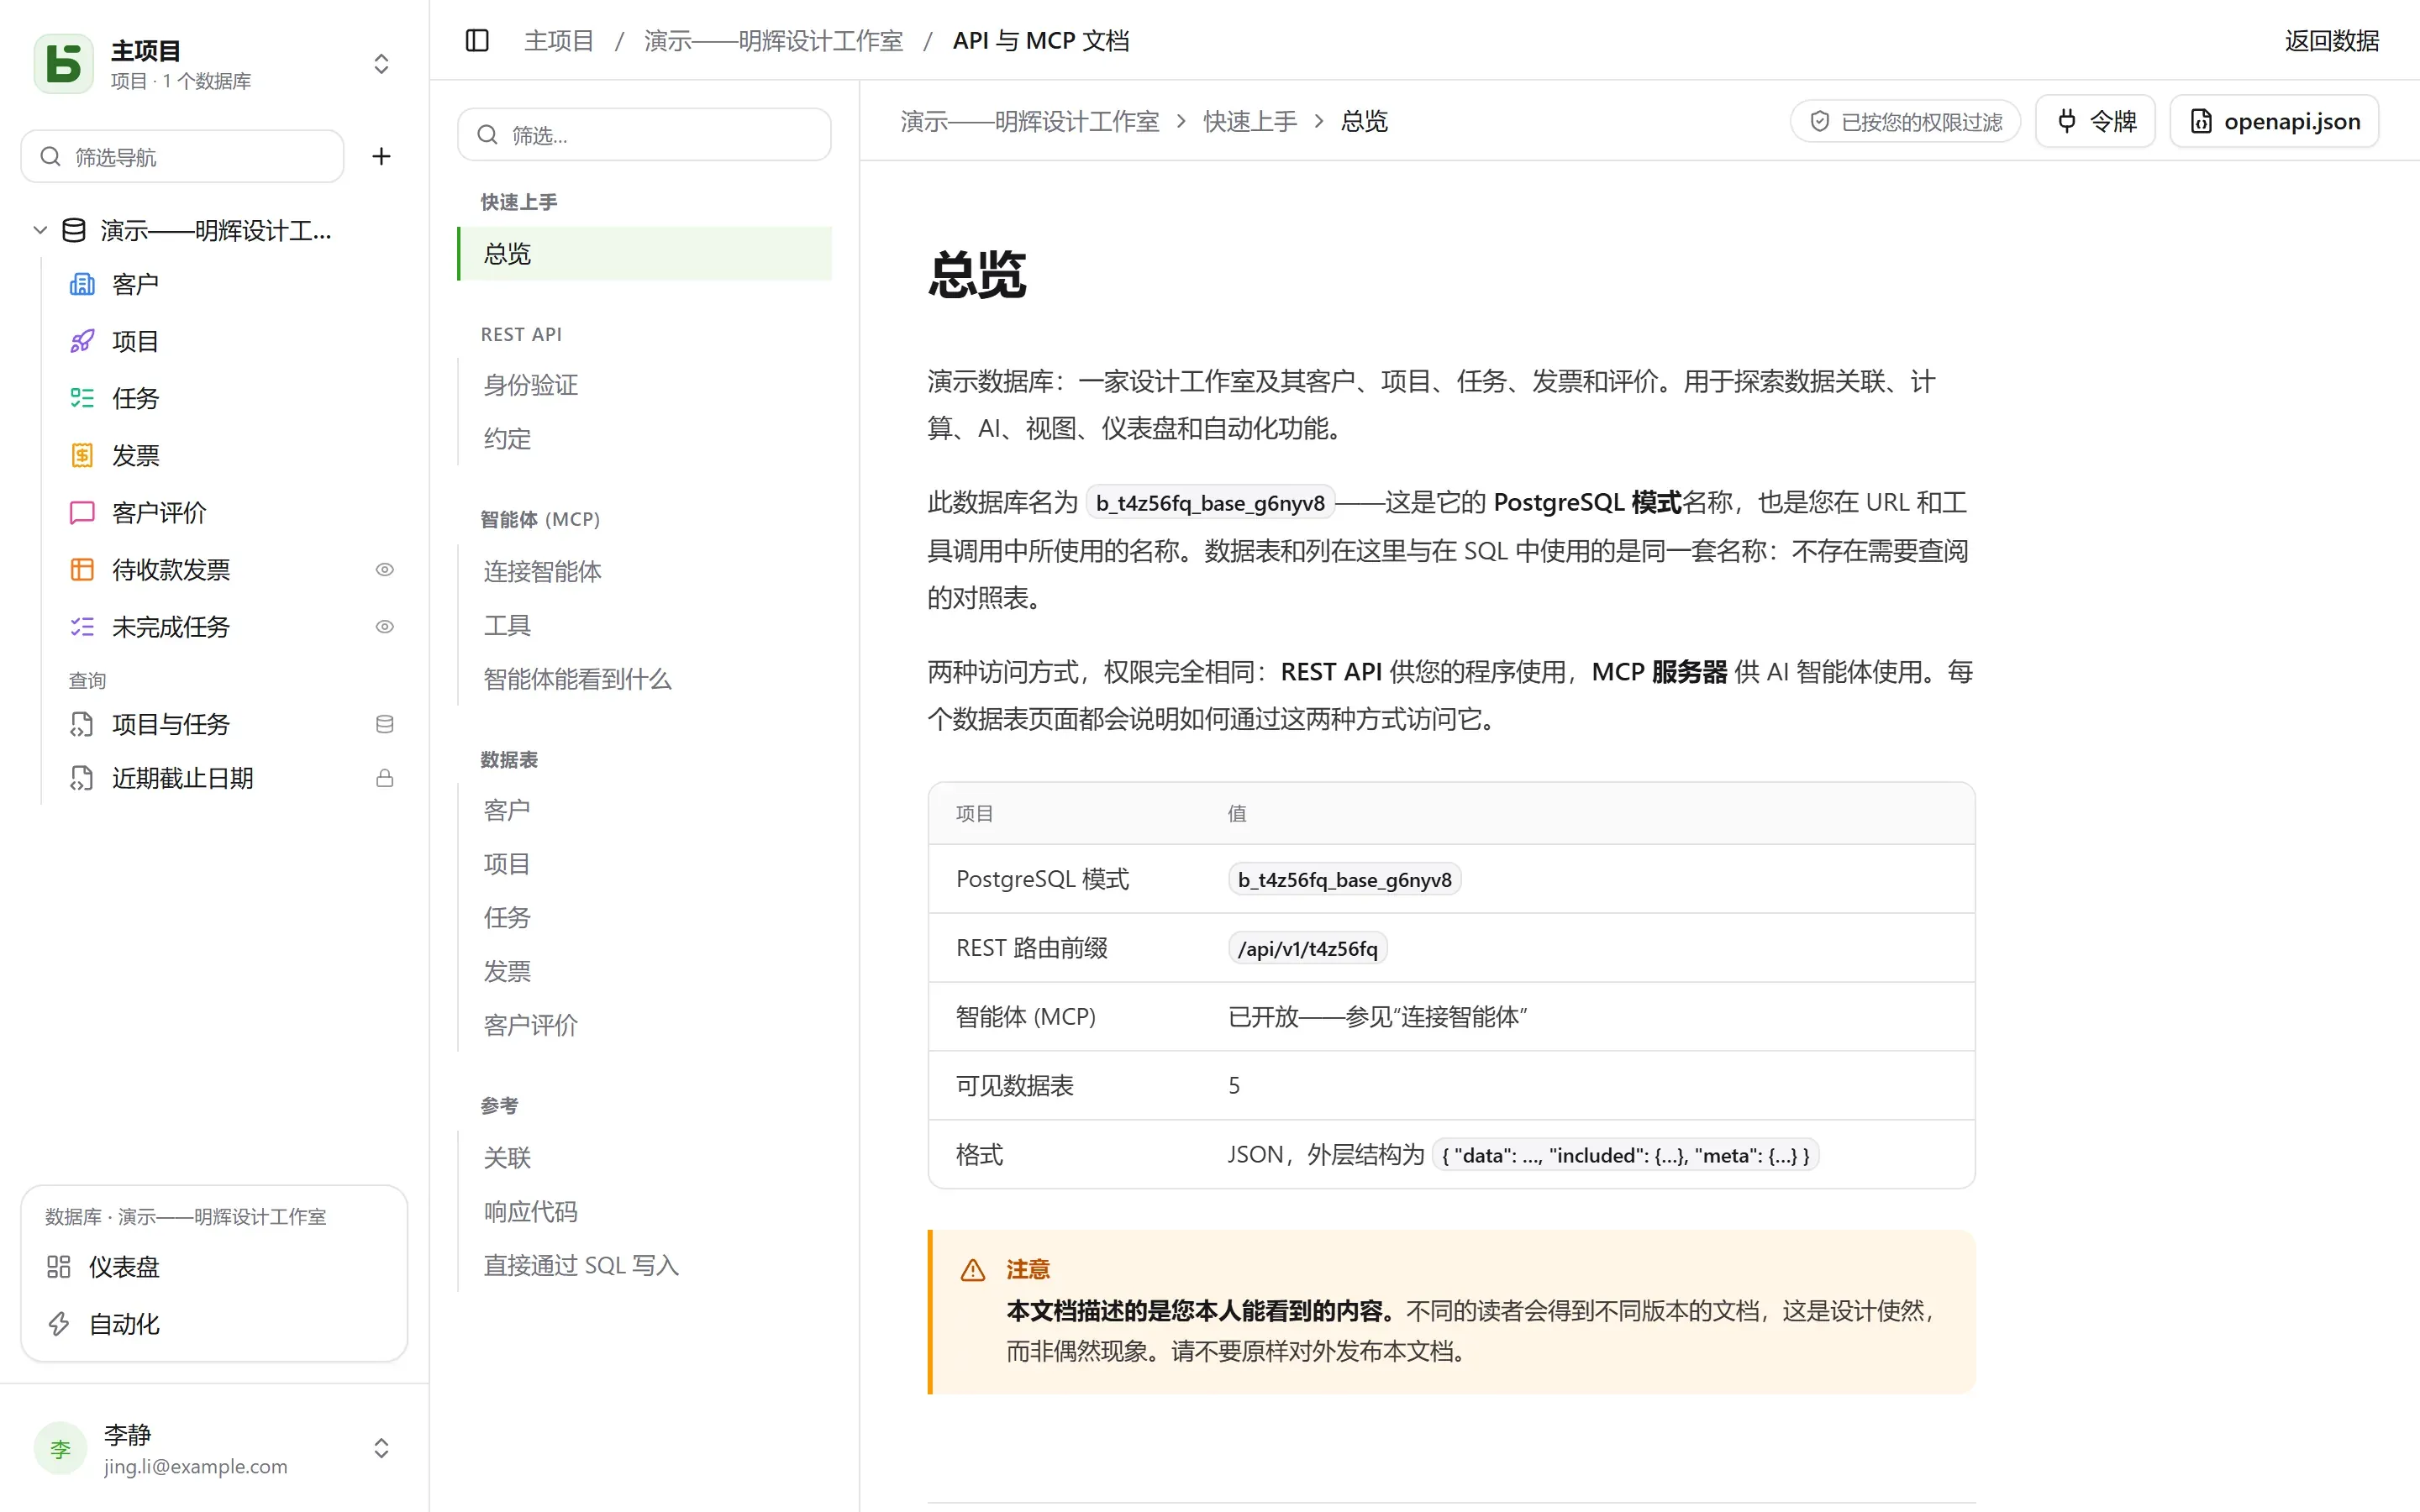Click the 待收款发票 view grid icon
The width and height of the screenshot is (2420, 1512).
pos(82,569)
